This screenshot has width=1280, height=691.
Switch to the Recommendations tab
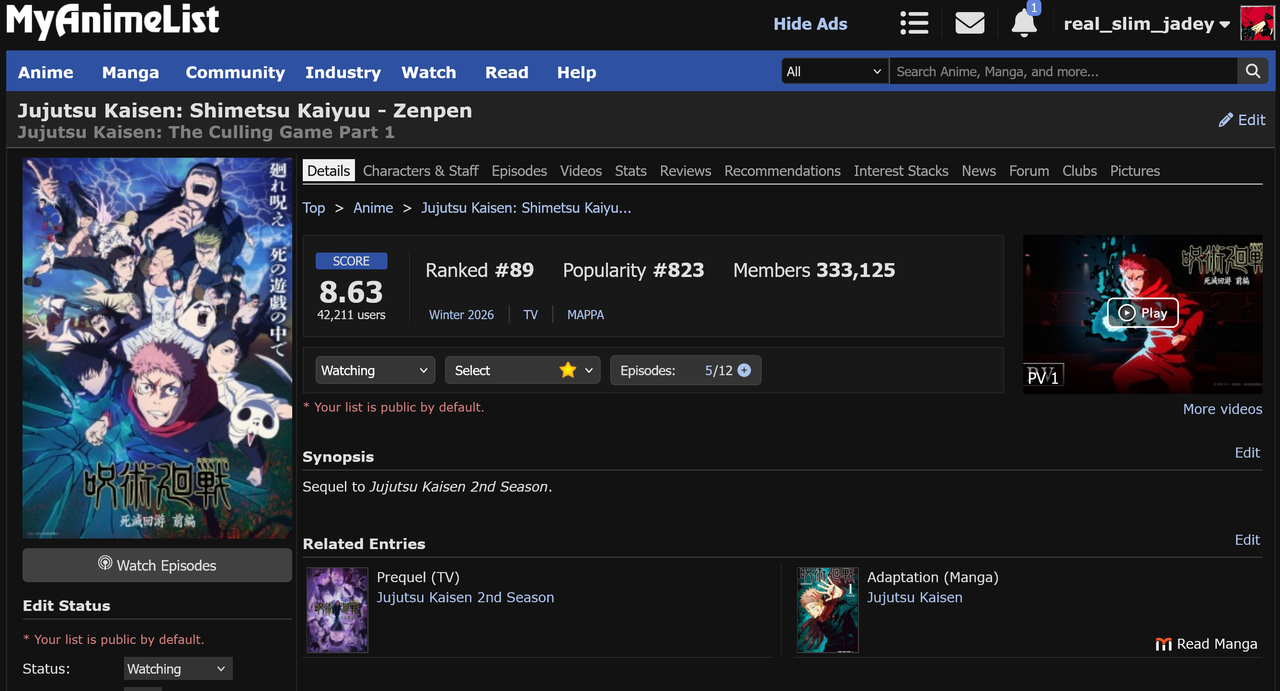click(783, 171)
